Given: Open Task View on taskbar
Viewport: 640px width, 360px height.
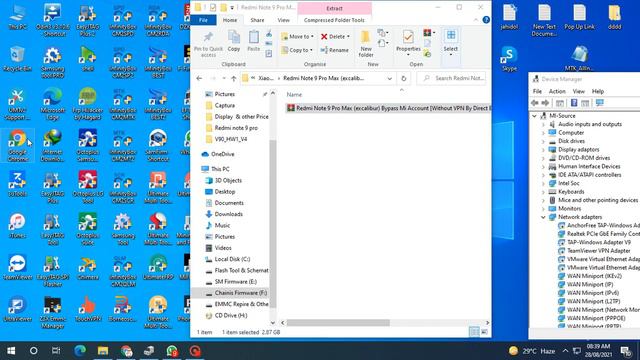Looking at the screenshot, I should [56, 351].
